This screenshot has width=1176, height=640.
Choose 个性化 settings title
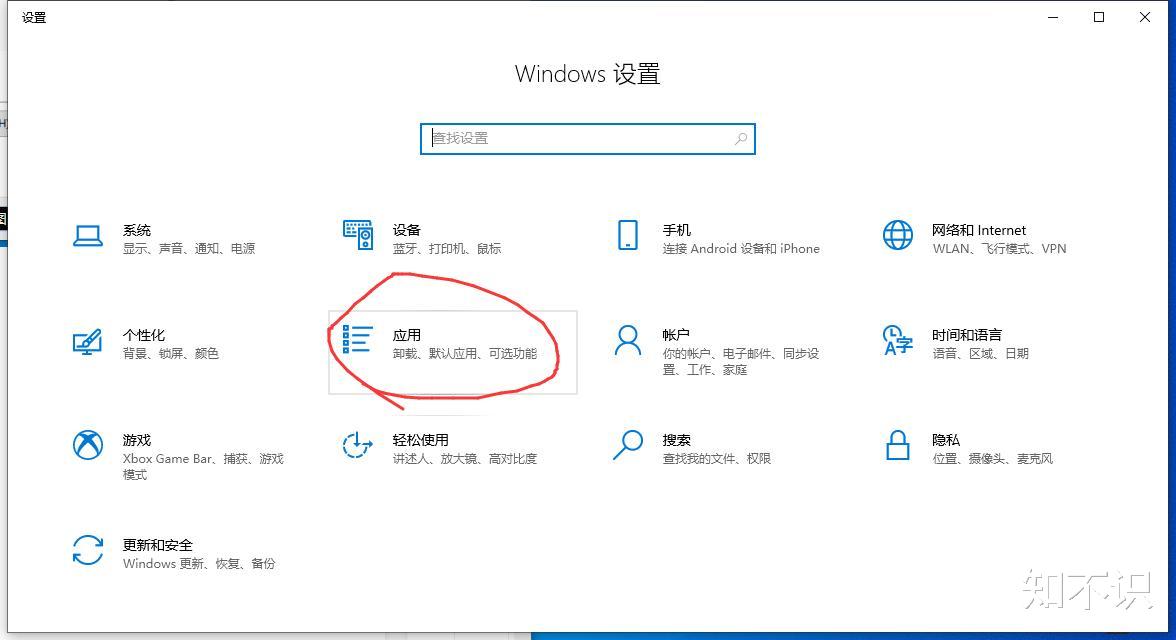[144, 335]
